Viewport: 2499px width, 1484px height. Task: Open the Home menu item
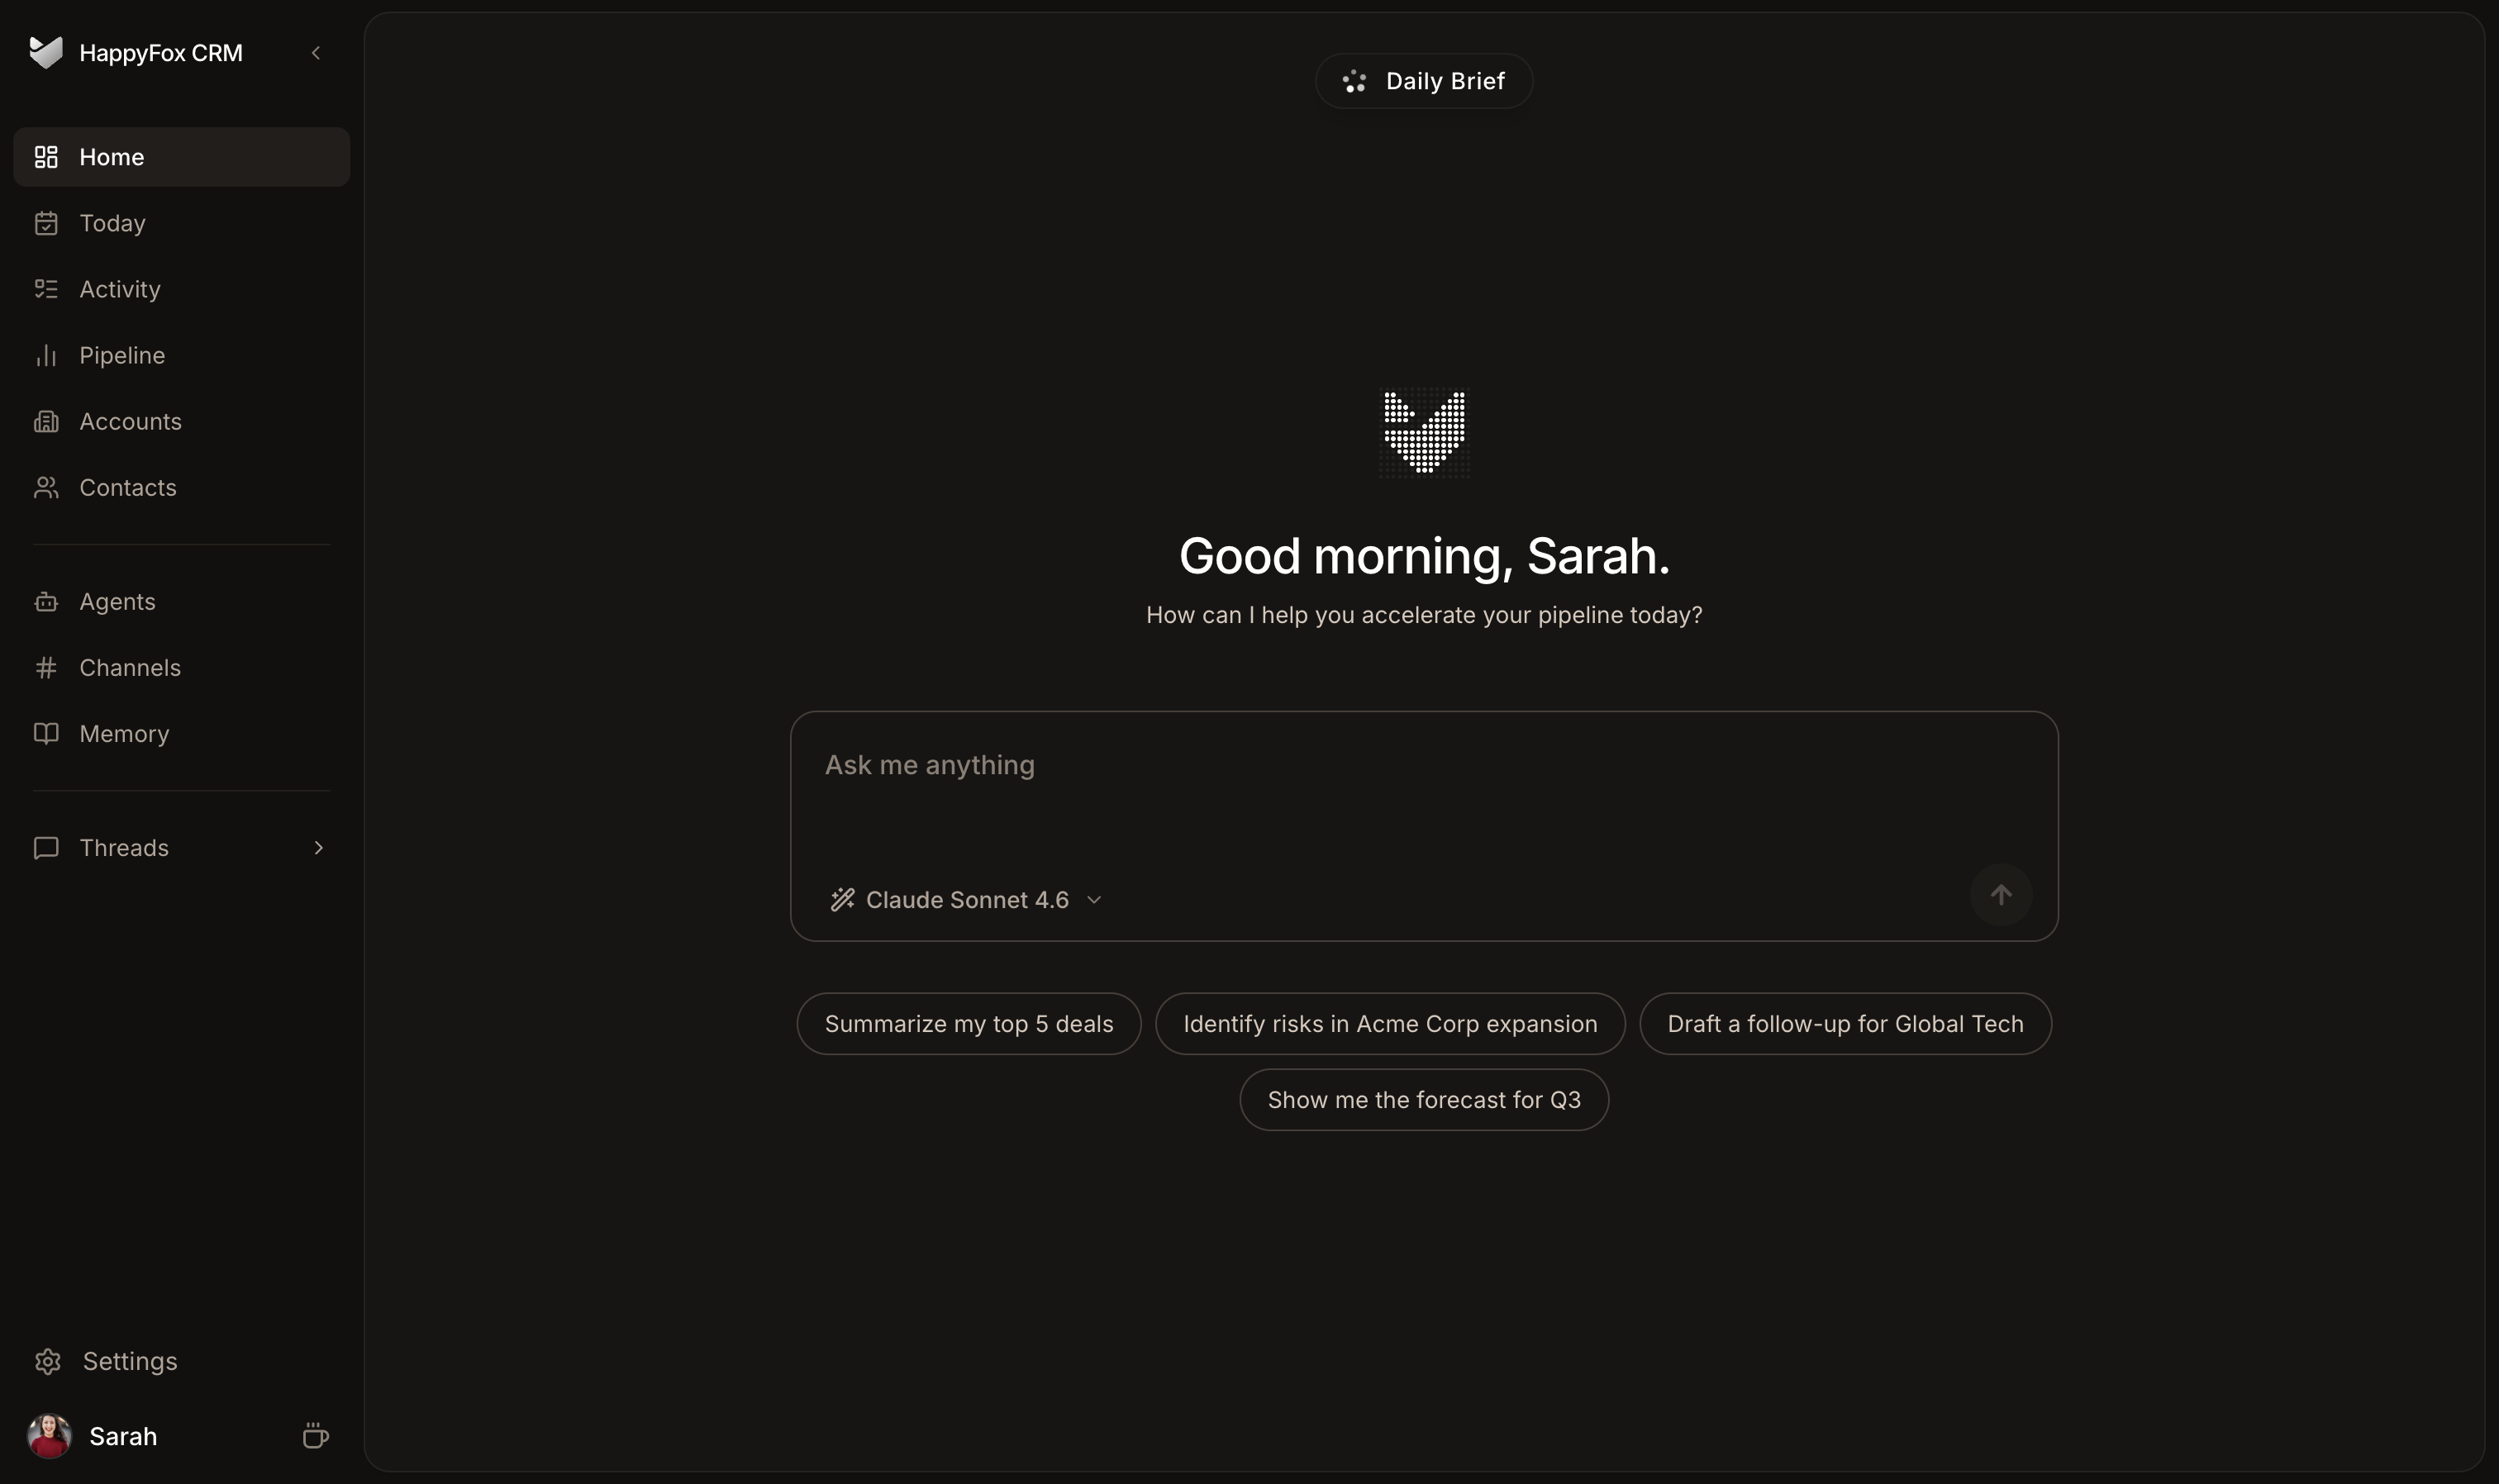click(x=182, y=157)
